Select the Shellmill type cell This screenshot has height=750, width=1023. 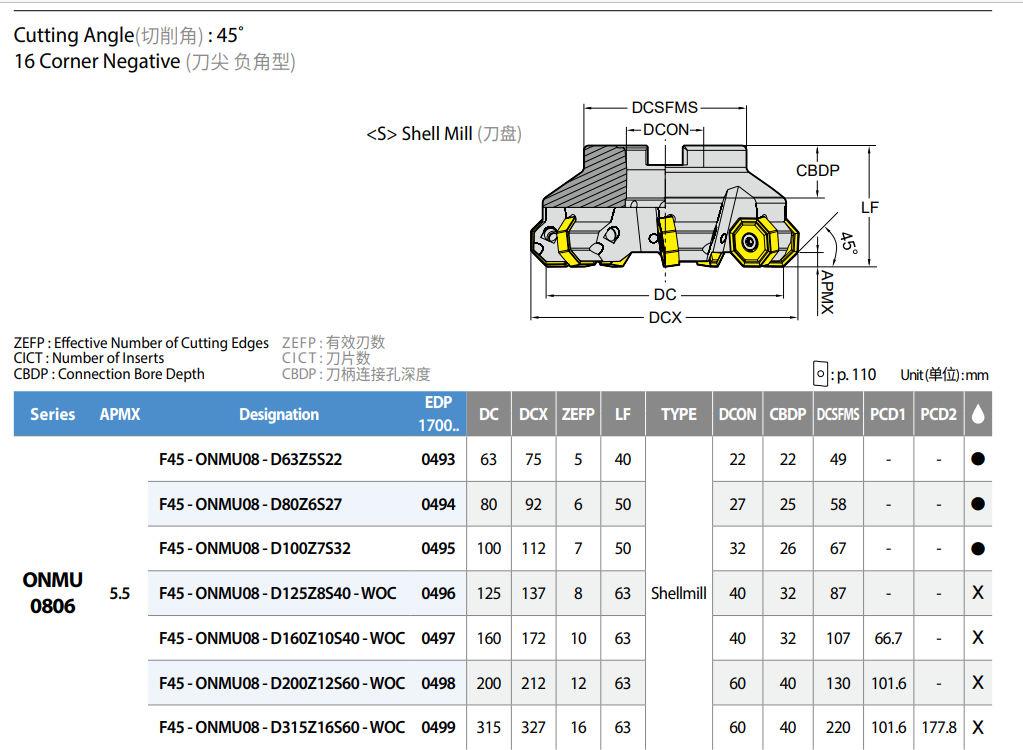(x=679, y=593)
